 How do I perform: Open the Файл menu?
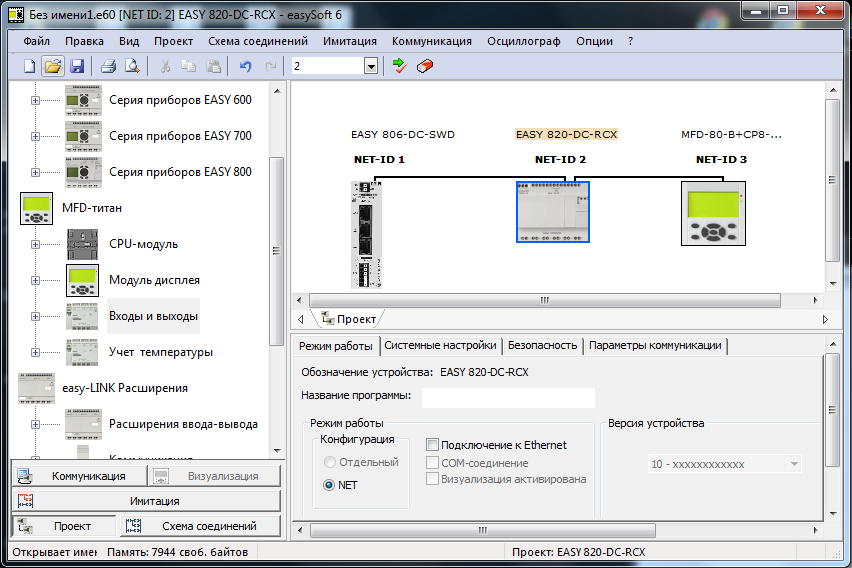tap(36, 41)
